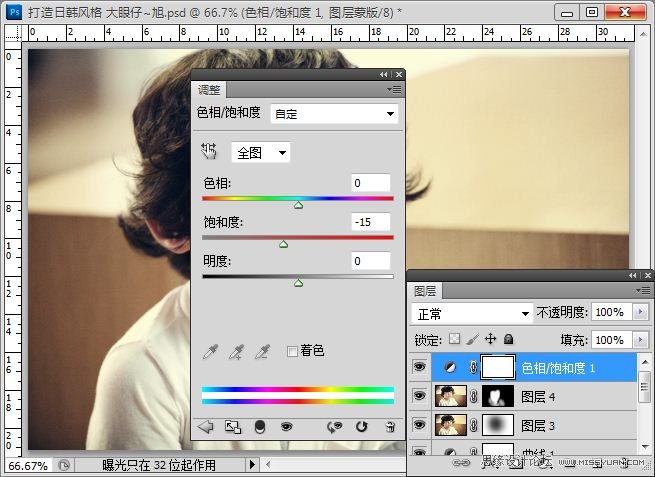Click the lock image pixels brush icon
Image resolution: width=655 pixels, height=477 pixels.
(472, 339)
